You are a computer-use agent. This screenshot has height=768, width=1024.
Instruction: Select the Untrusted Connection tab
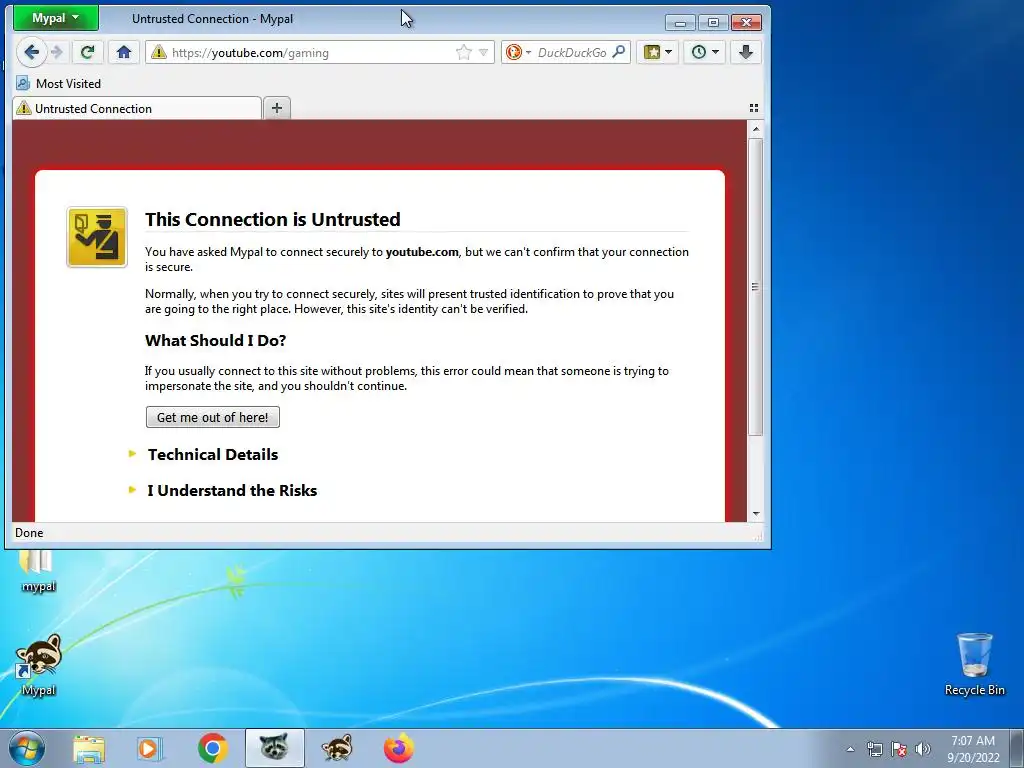coord(137,108)
